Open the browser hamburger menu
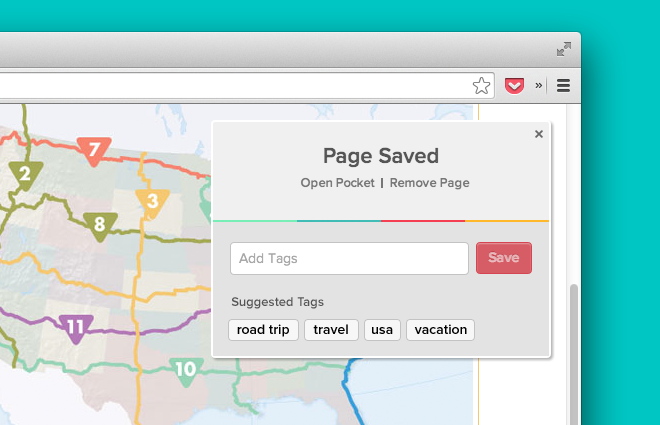Screen dimensions: 660x425 (563, 86)
